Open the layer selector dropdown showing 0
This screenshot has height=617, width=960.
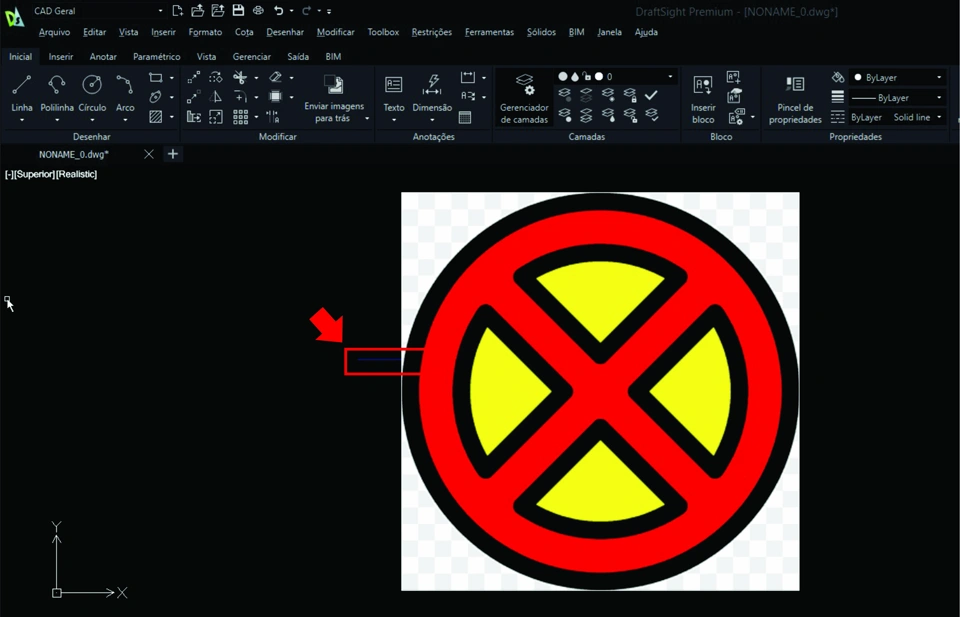tap(615, 77)
